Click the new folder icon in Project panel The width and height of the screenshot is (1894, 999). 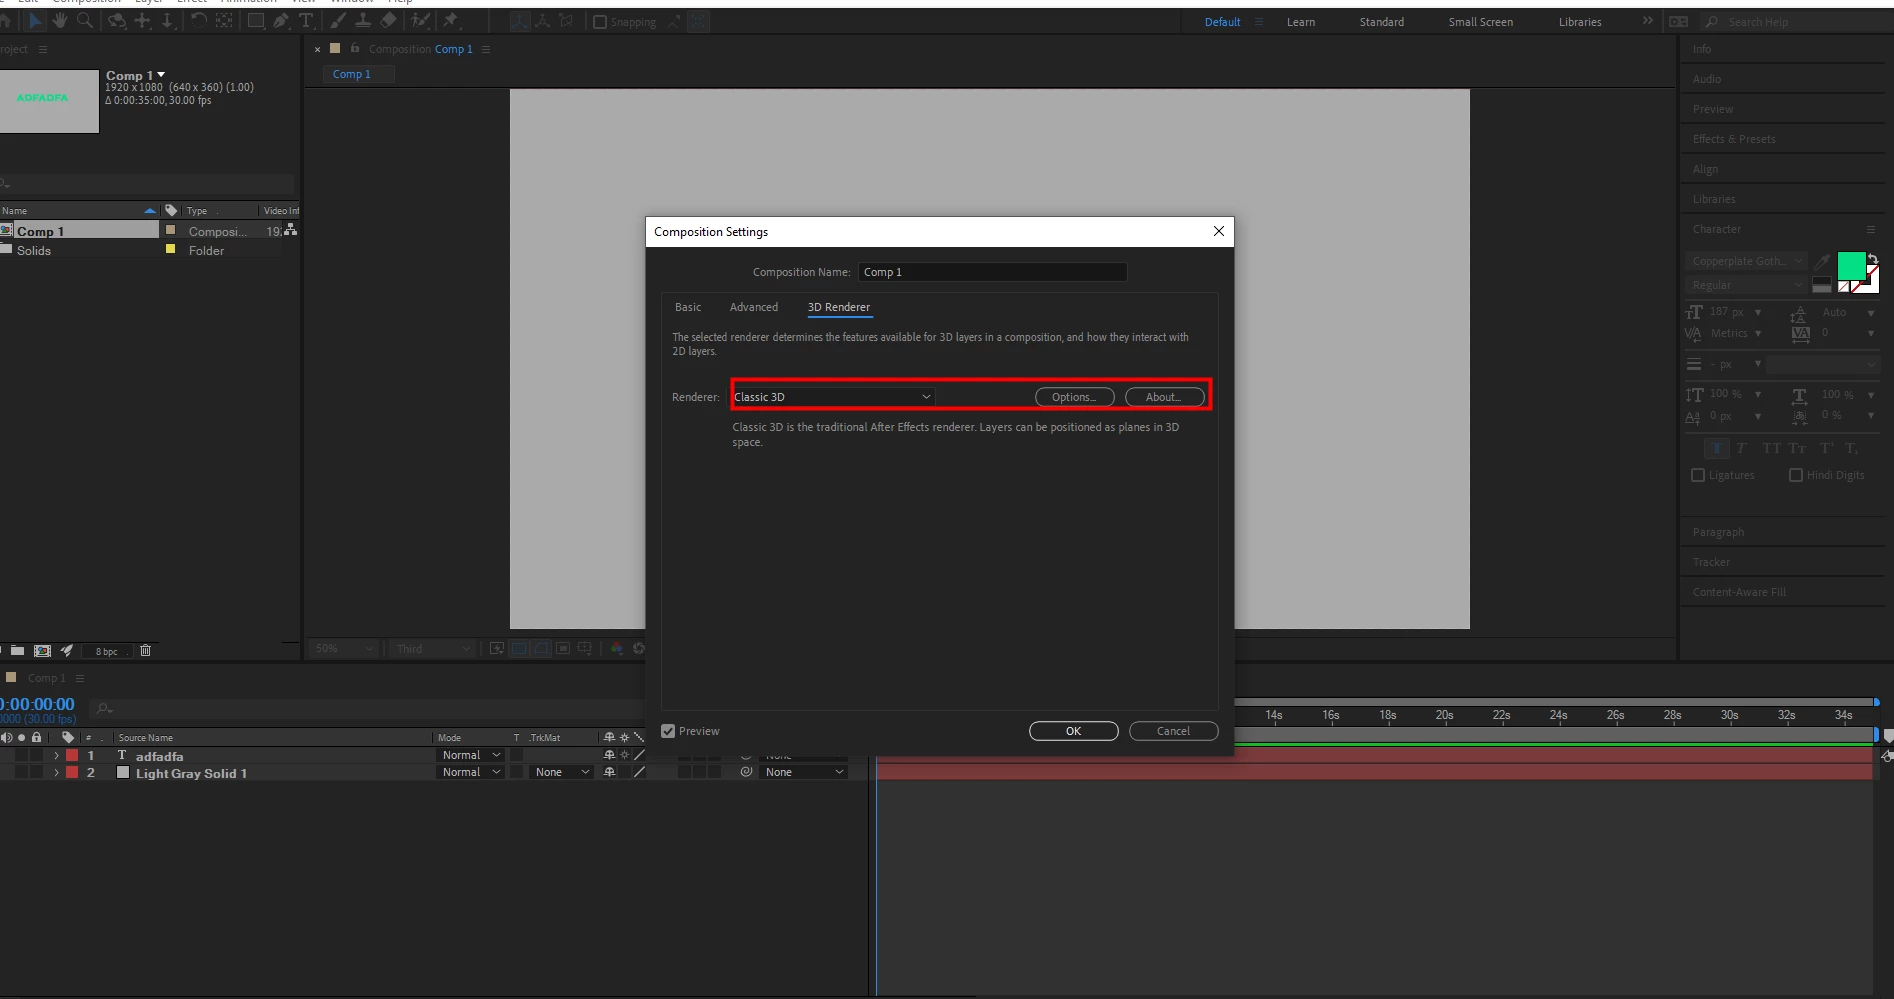pyautogui.click(x=17, y=651)
